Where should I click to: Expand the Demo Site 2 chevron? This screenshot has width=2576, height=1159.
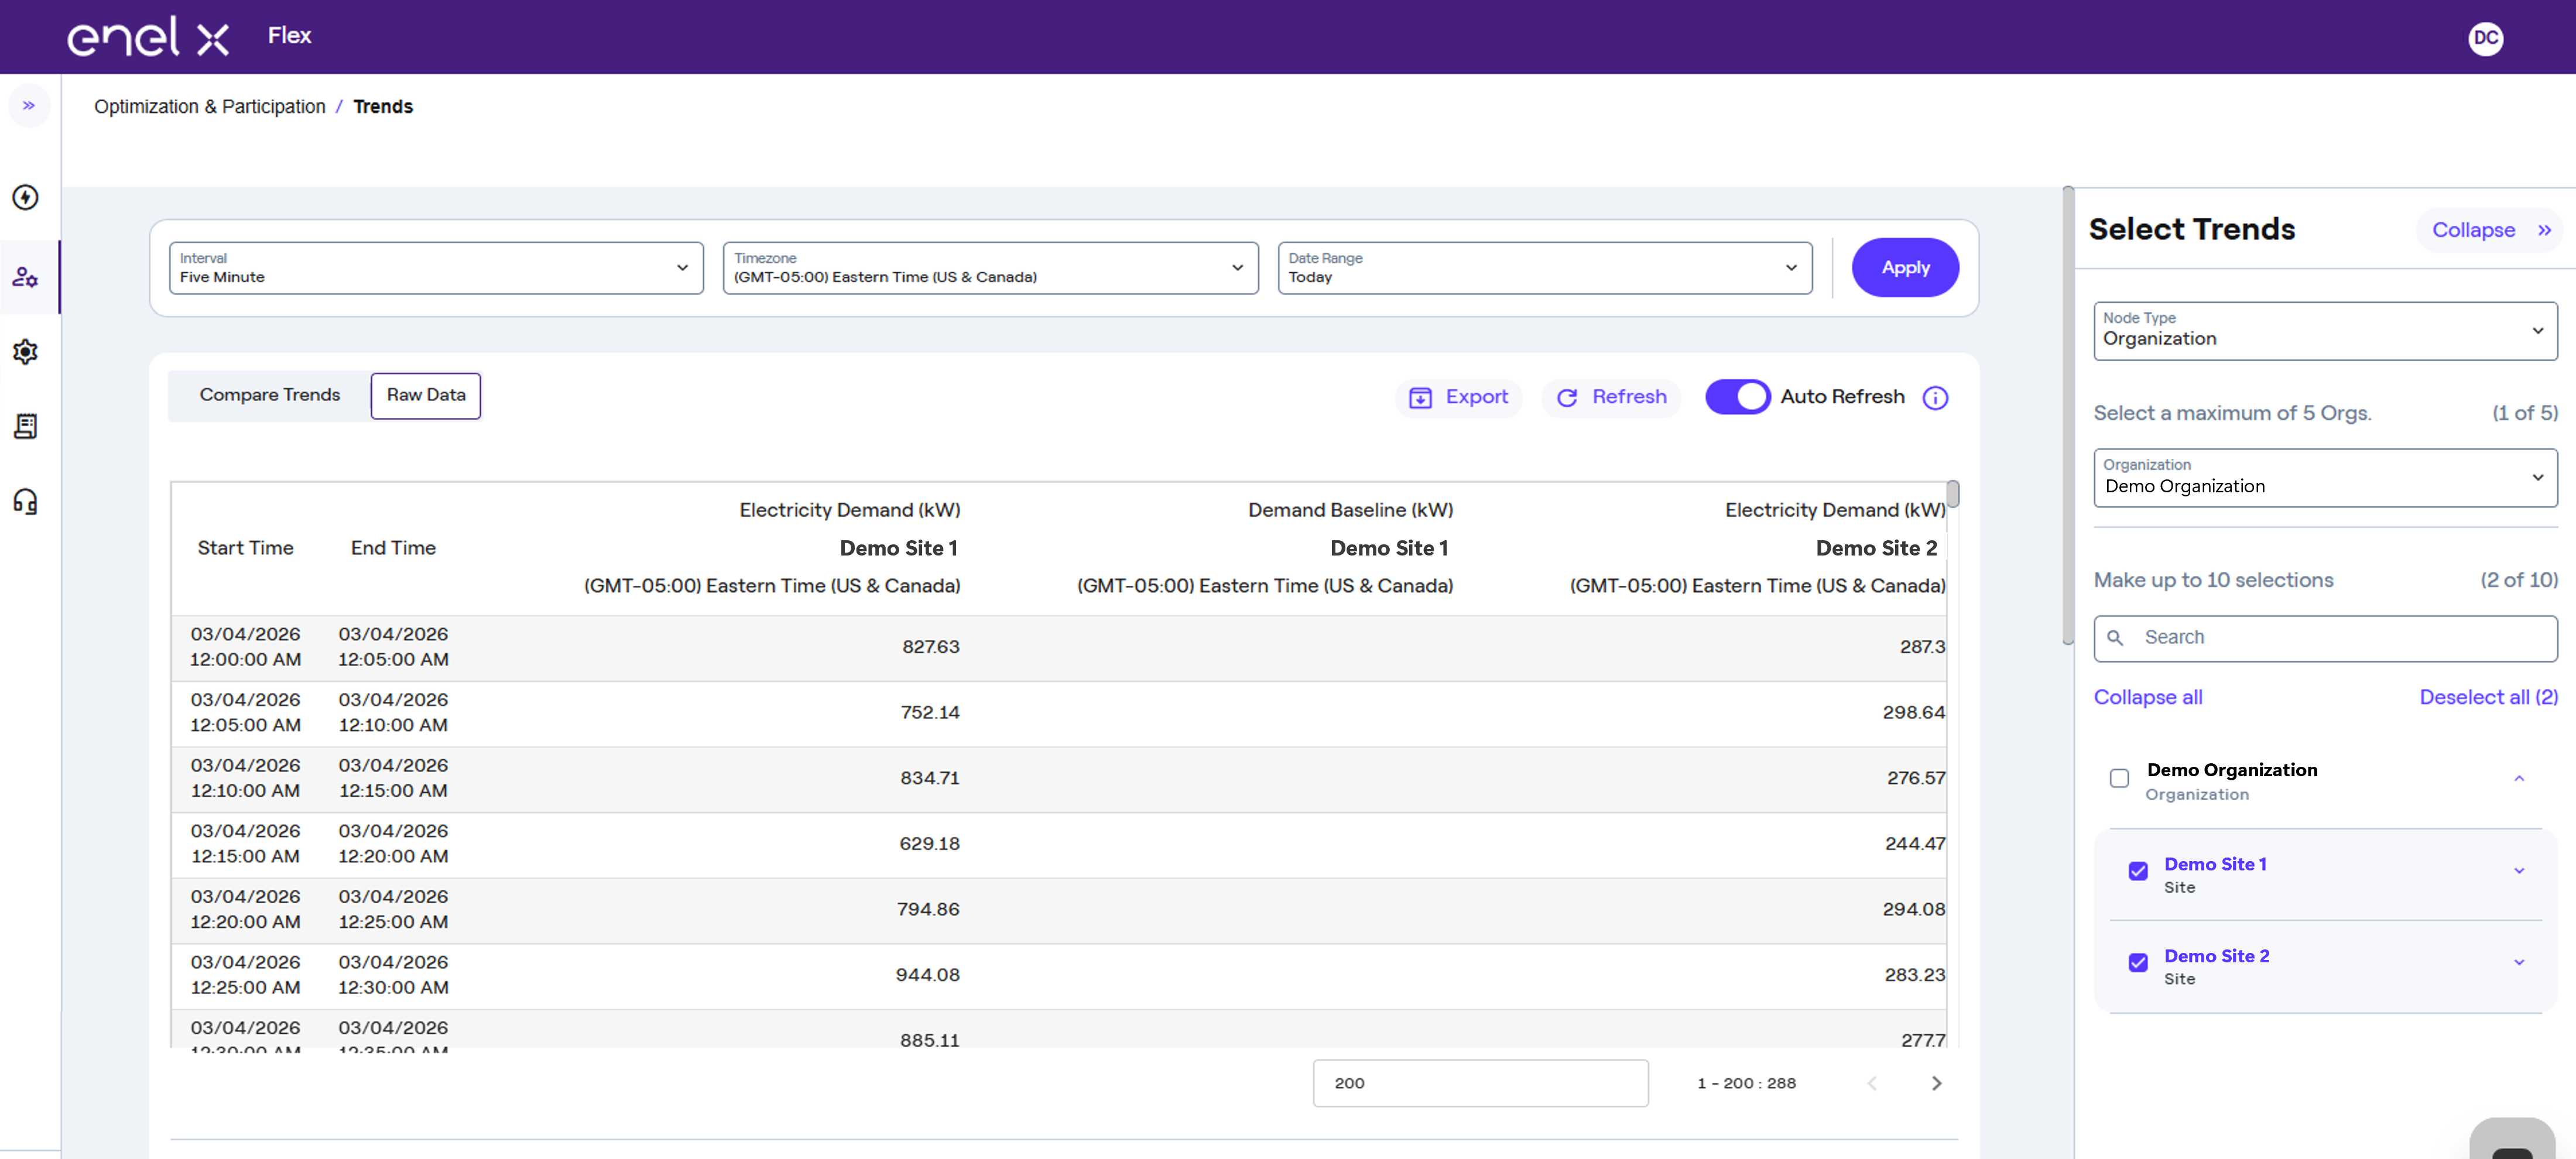point(2519,963)
